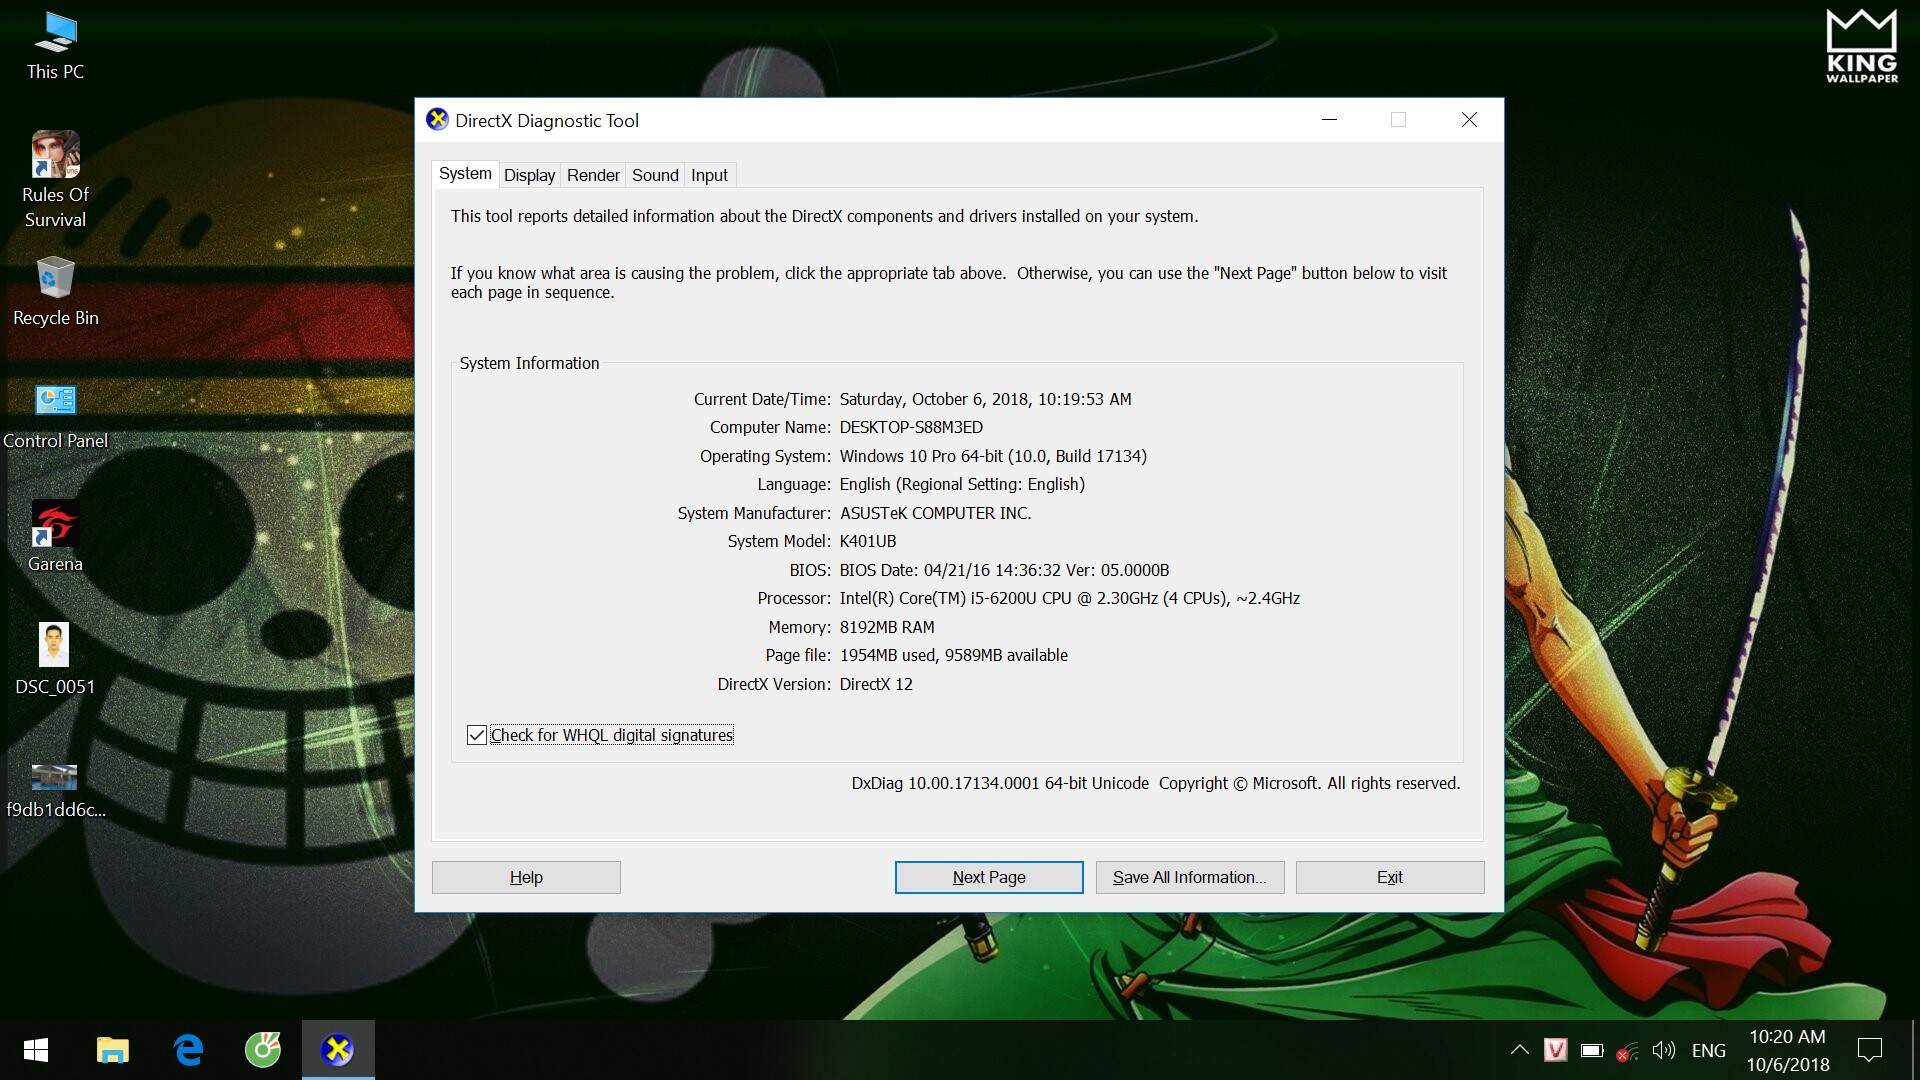Select the DSC_0051 image file
The width and height of the screenshot is (1920, 1080).
(54, 646)
